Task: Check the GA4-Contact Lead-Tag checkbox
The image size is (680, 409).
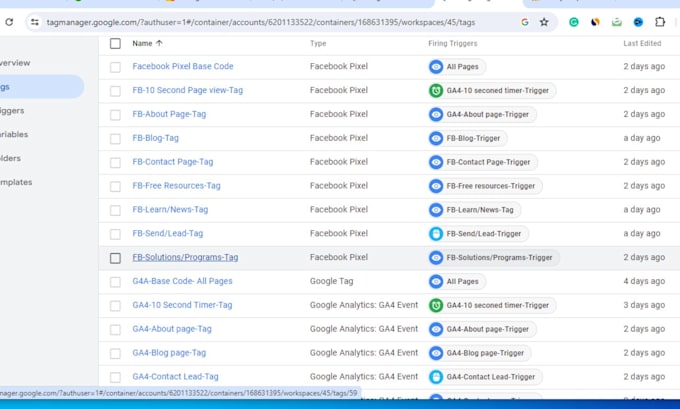Action: pos(115,377)
